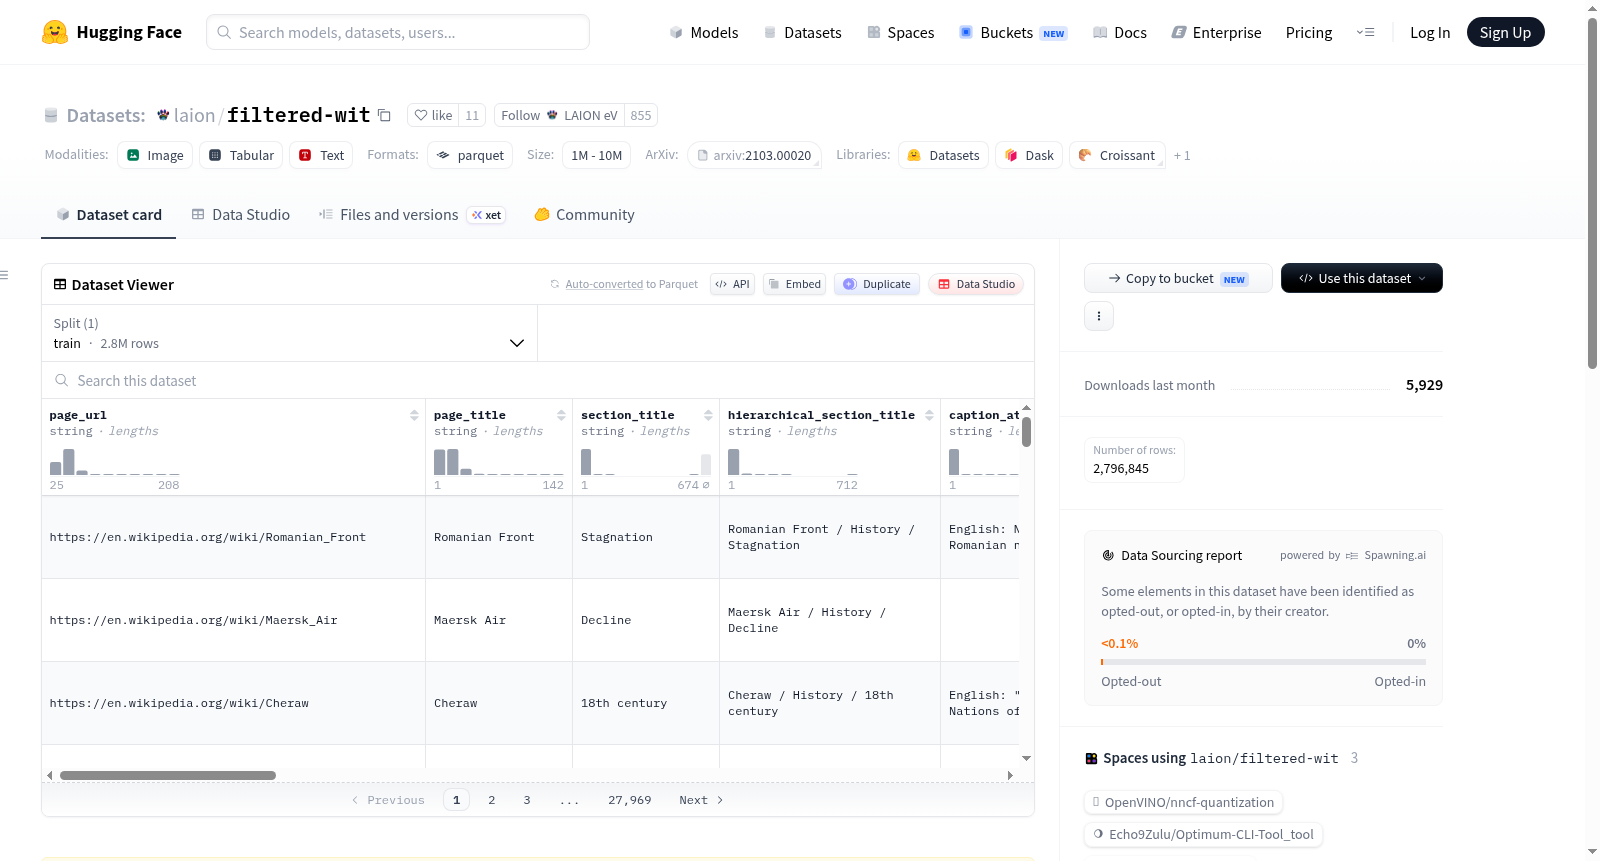
Task: Click Copy to bucket button
Action: [1178, 278]
